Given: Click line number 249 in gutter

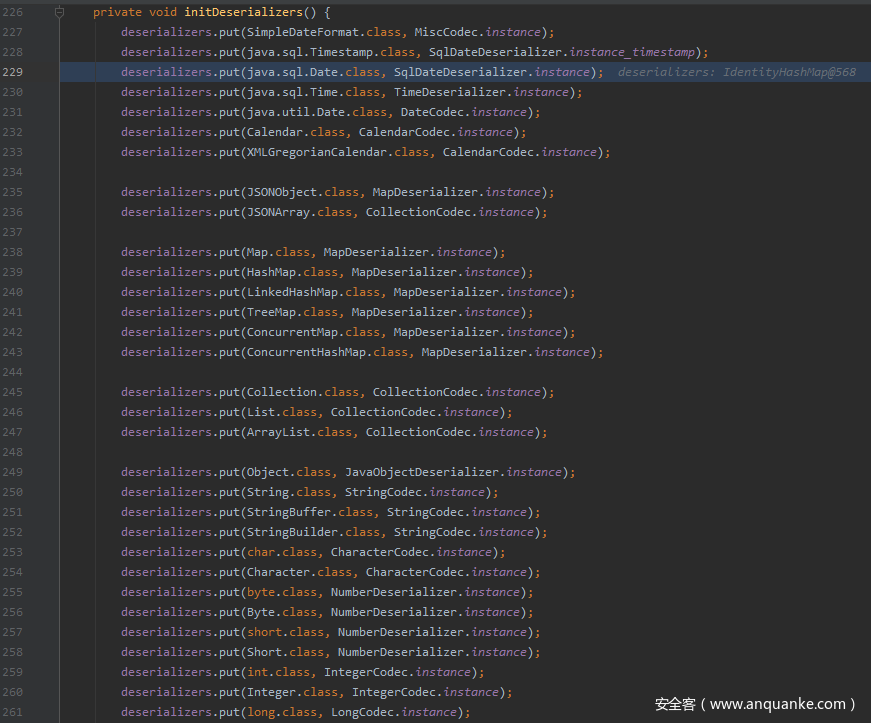Looking at the screenshot, I should [x=13, y=472].
